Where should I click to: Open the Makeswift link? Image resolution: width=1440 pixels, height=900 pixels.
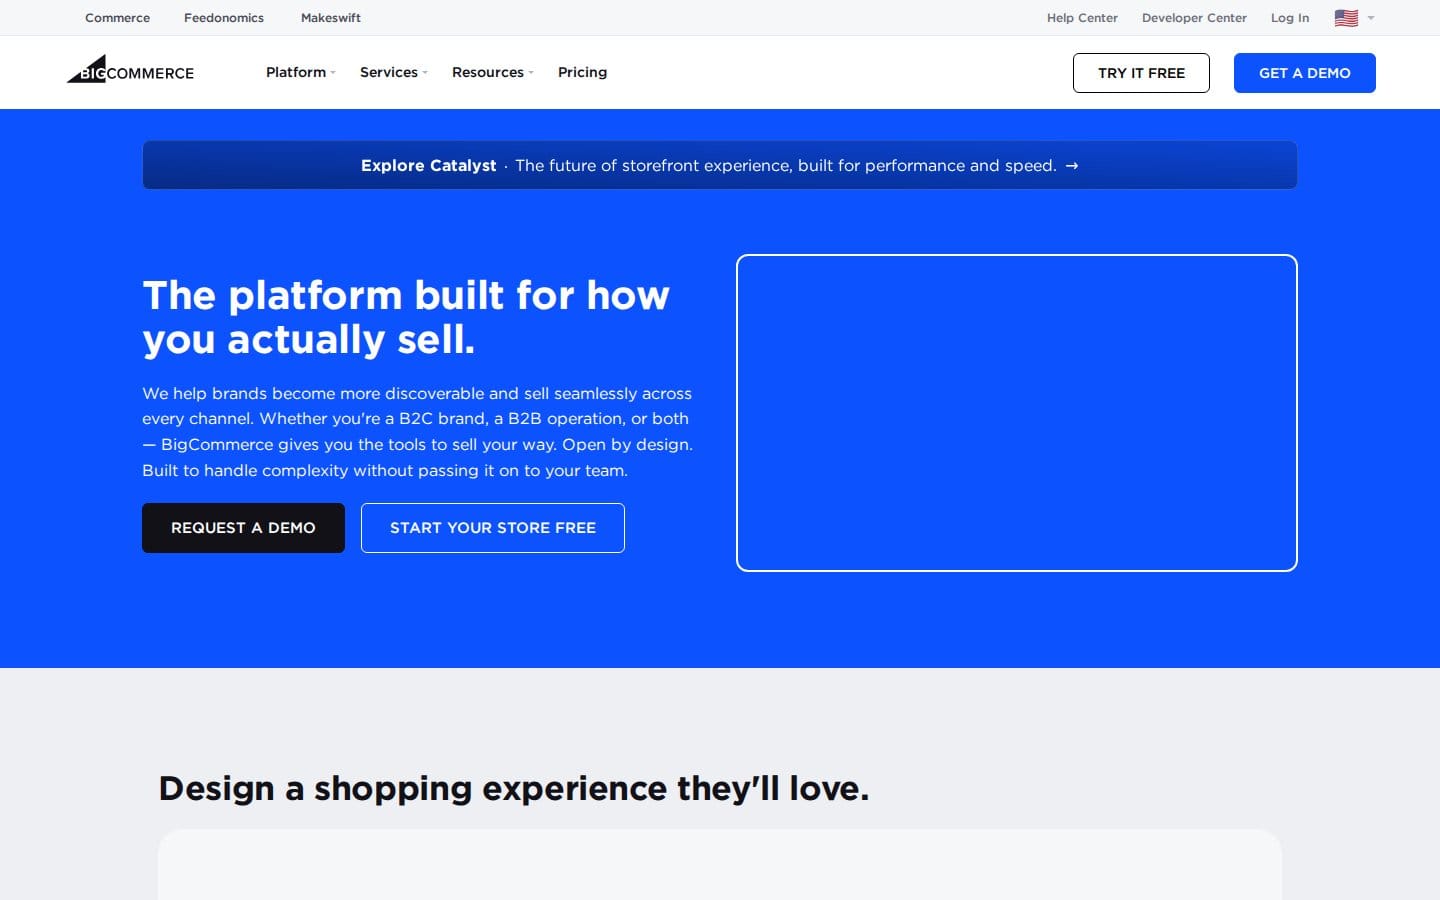click(x=331, y=18)
